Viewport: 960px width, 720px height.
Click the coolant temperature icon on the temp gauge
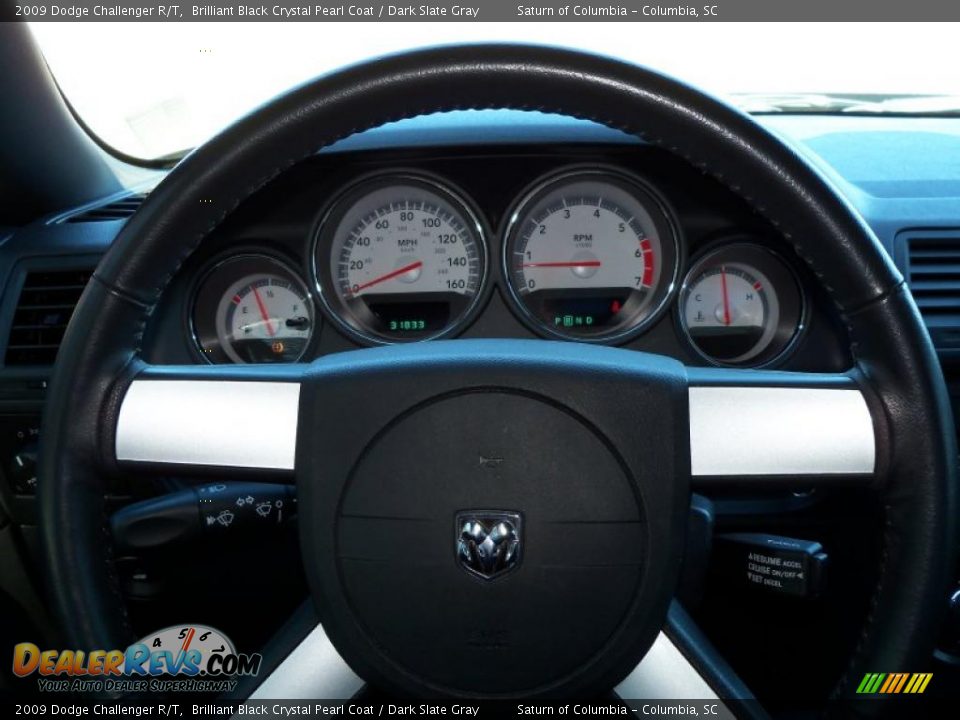point(699,317)
